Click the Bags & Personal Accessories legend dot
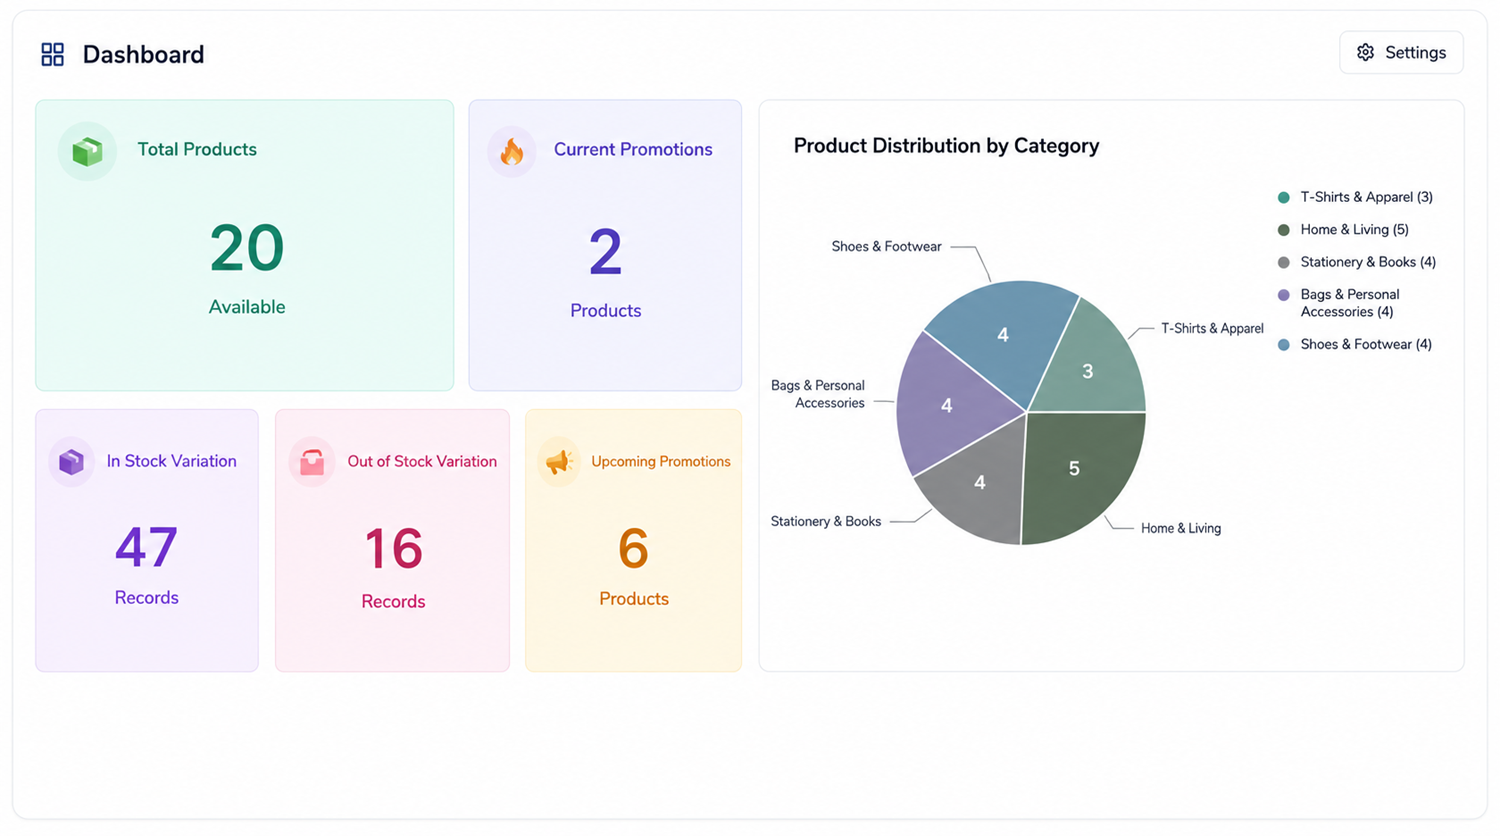 [1284, 295]
